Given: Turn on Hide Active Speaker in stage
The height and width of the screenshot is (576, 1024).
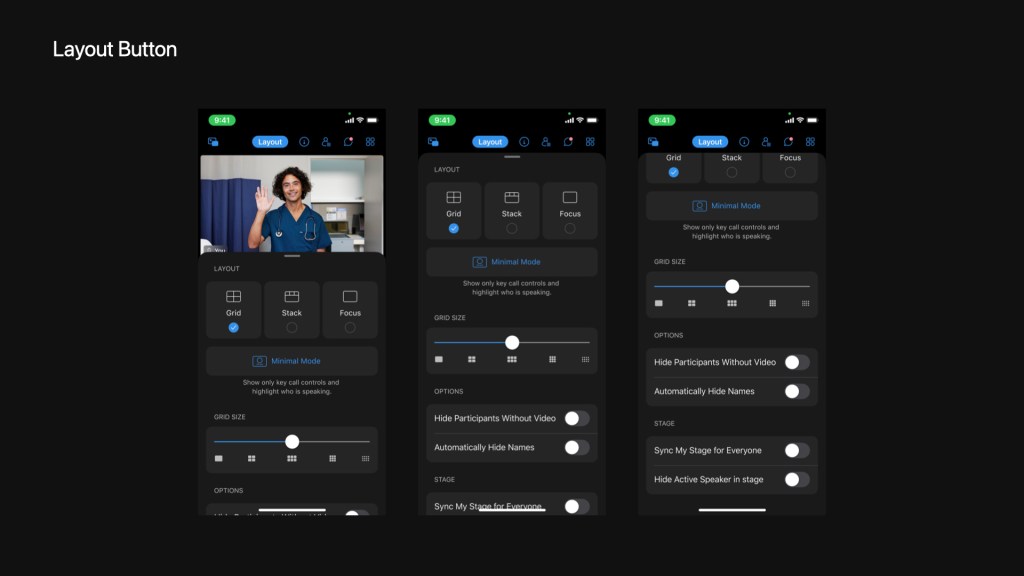Looking at the screenshot, I should click(x=796, y=479).
